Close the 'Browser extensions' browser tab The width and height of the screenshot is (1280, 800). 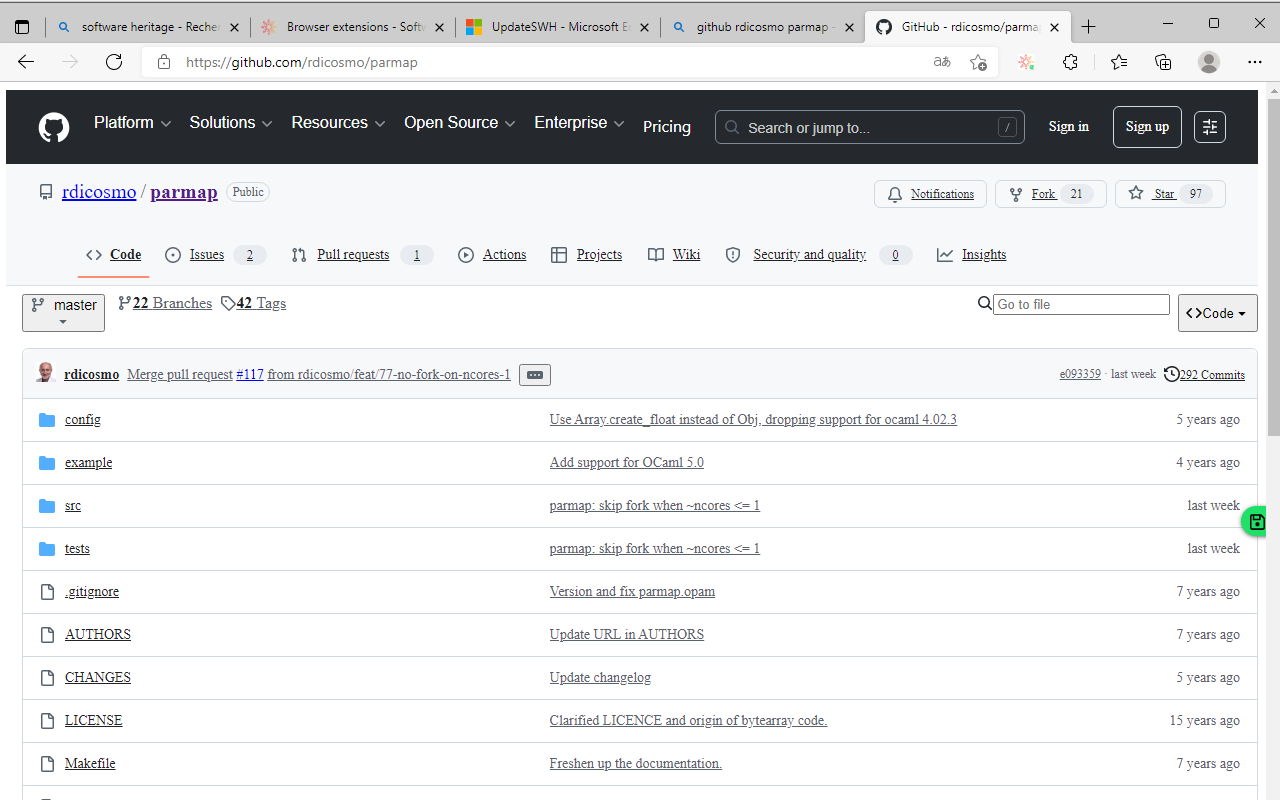439,27
